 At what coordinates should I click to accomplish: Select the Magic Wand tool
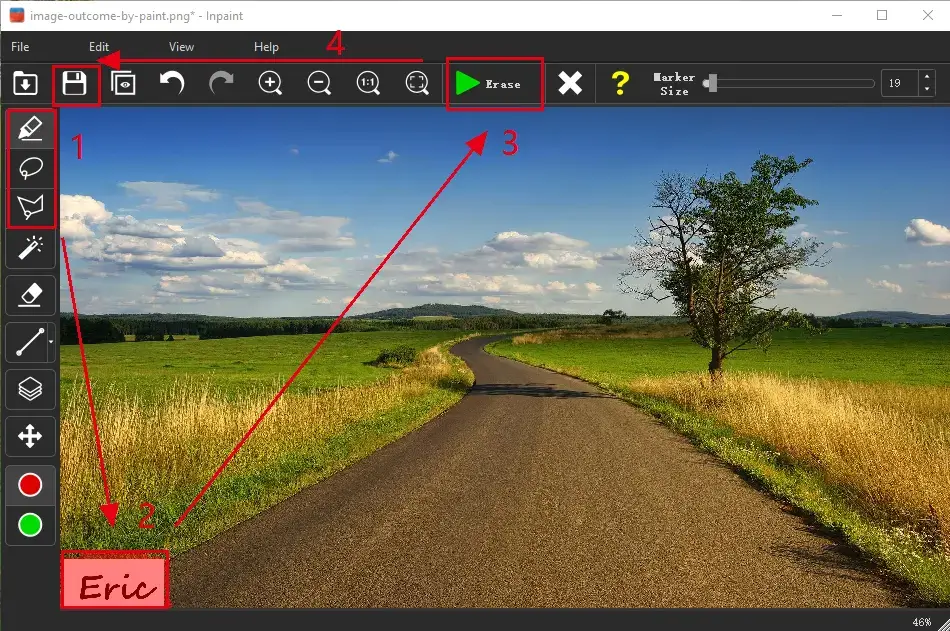pyautogui.click(x=30, y=248)
